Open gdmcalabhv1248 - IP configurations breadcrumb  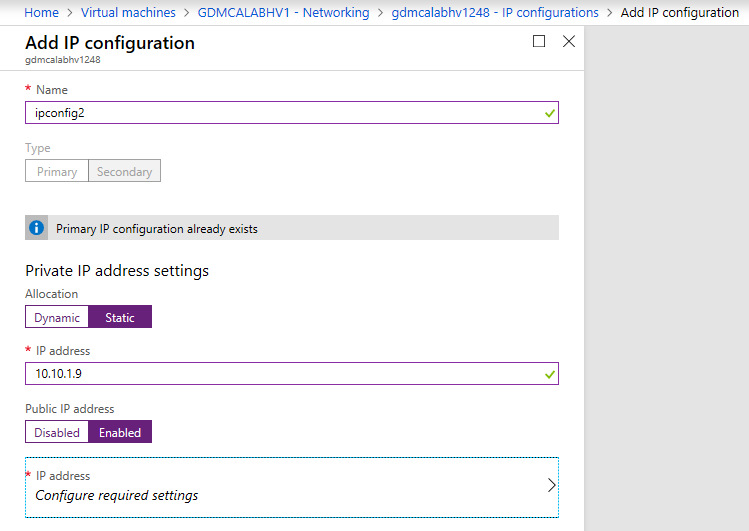495,12
